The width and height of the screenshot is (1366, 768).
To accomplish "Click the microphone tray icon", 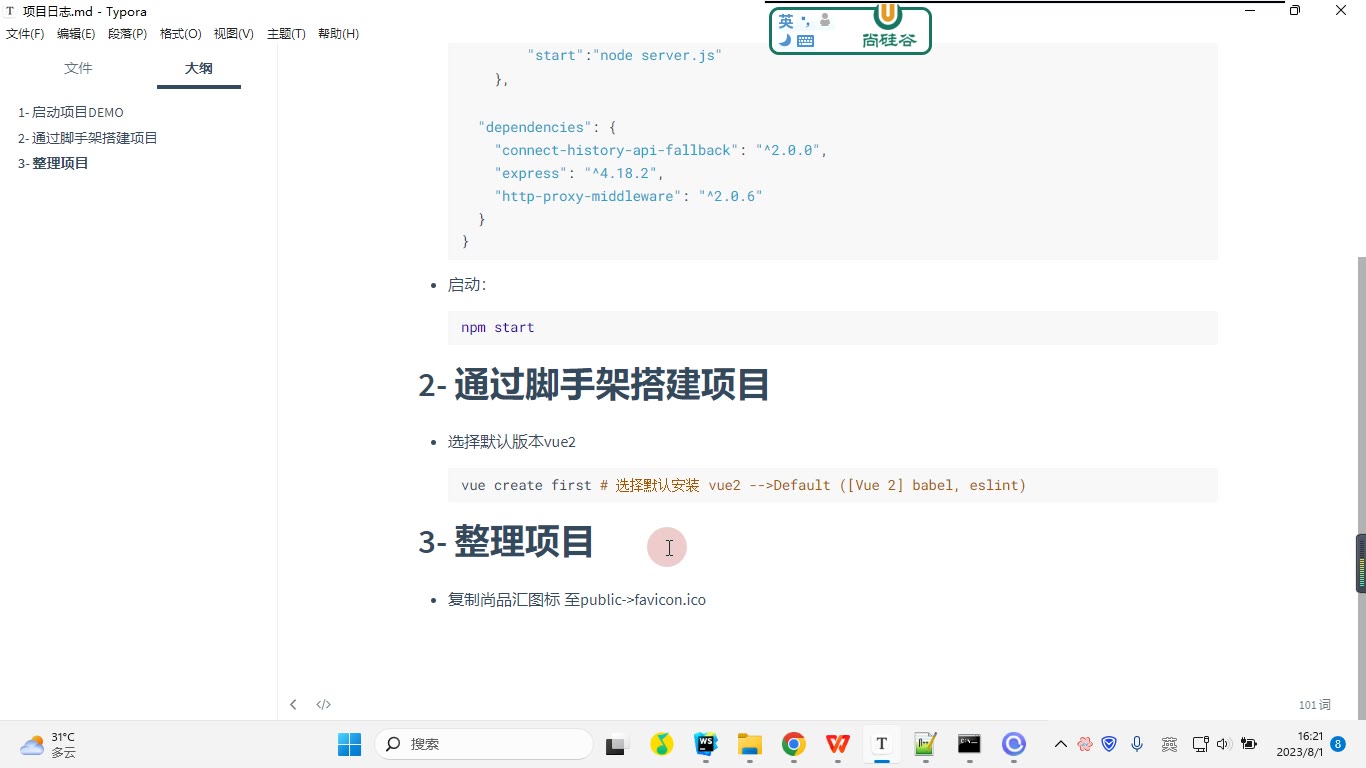I will (x=1137, y=744).
